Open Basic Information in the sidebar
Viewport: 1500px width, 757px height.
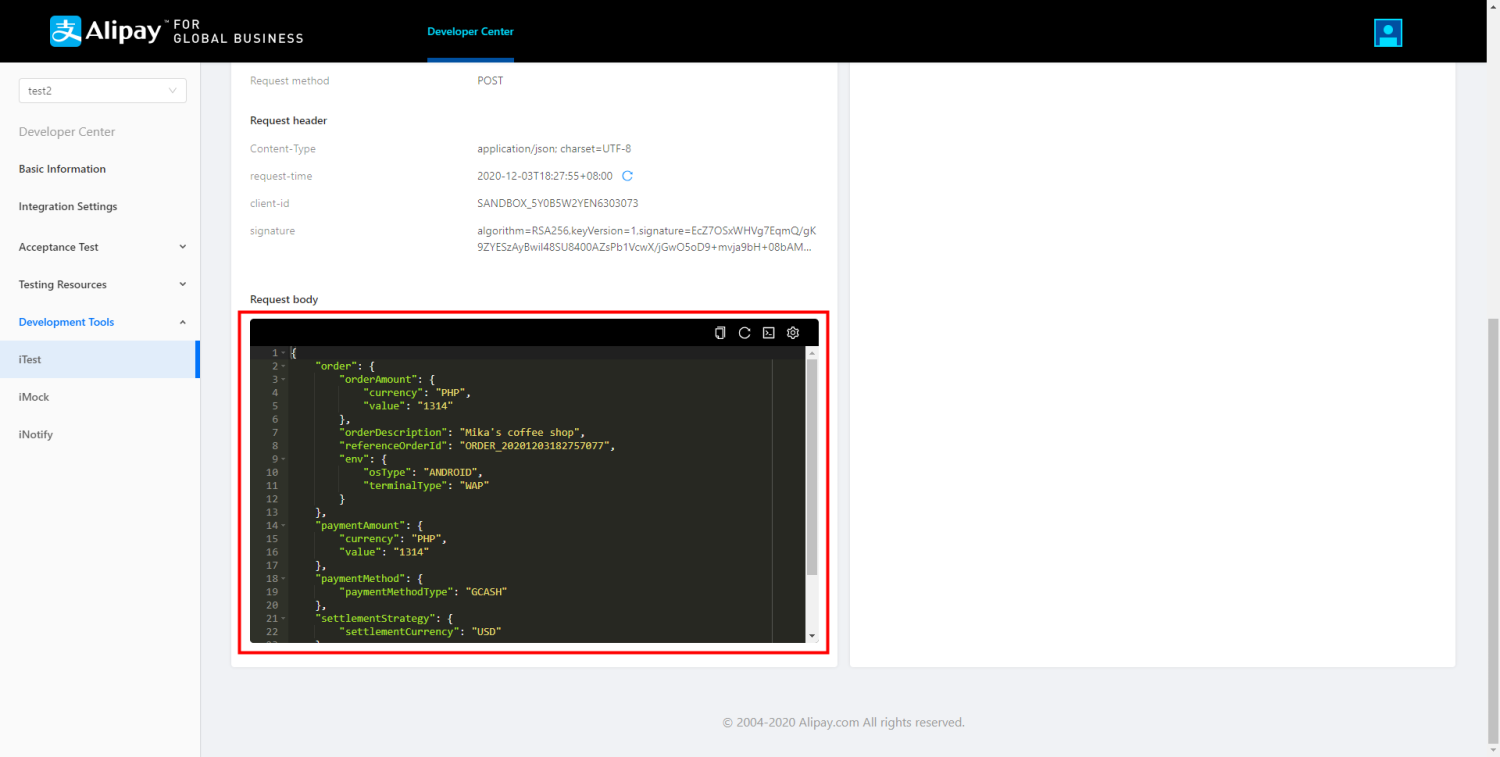pos(62,169)
